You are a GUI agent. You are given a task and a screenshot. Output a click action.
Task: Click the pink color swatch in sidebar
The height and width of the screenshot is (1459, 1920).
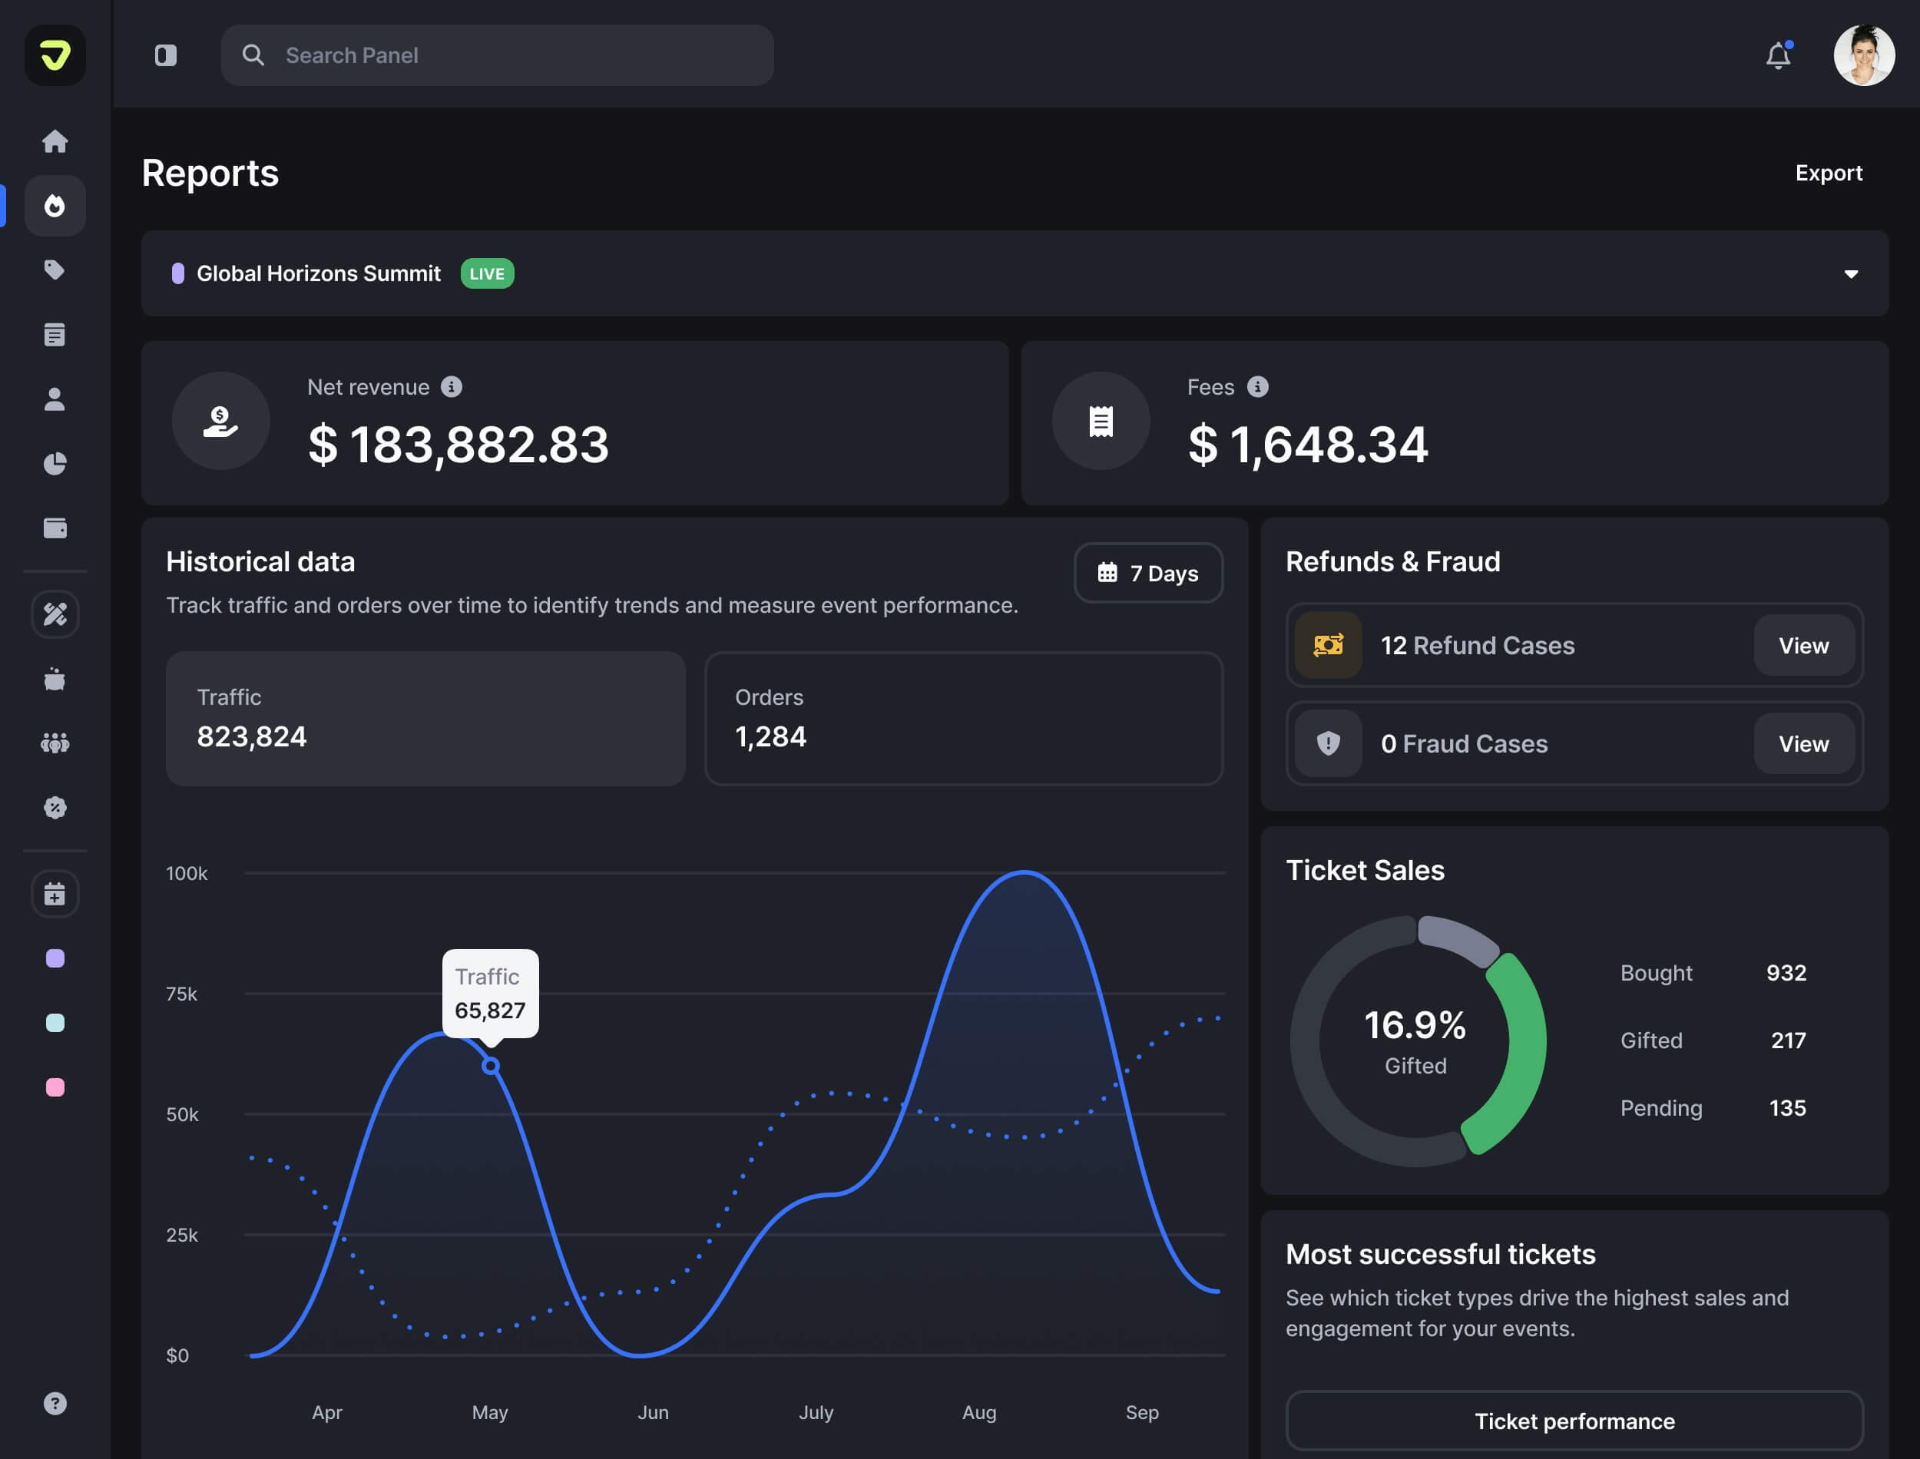(x=55, y=1087)
